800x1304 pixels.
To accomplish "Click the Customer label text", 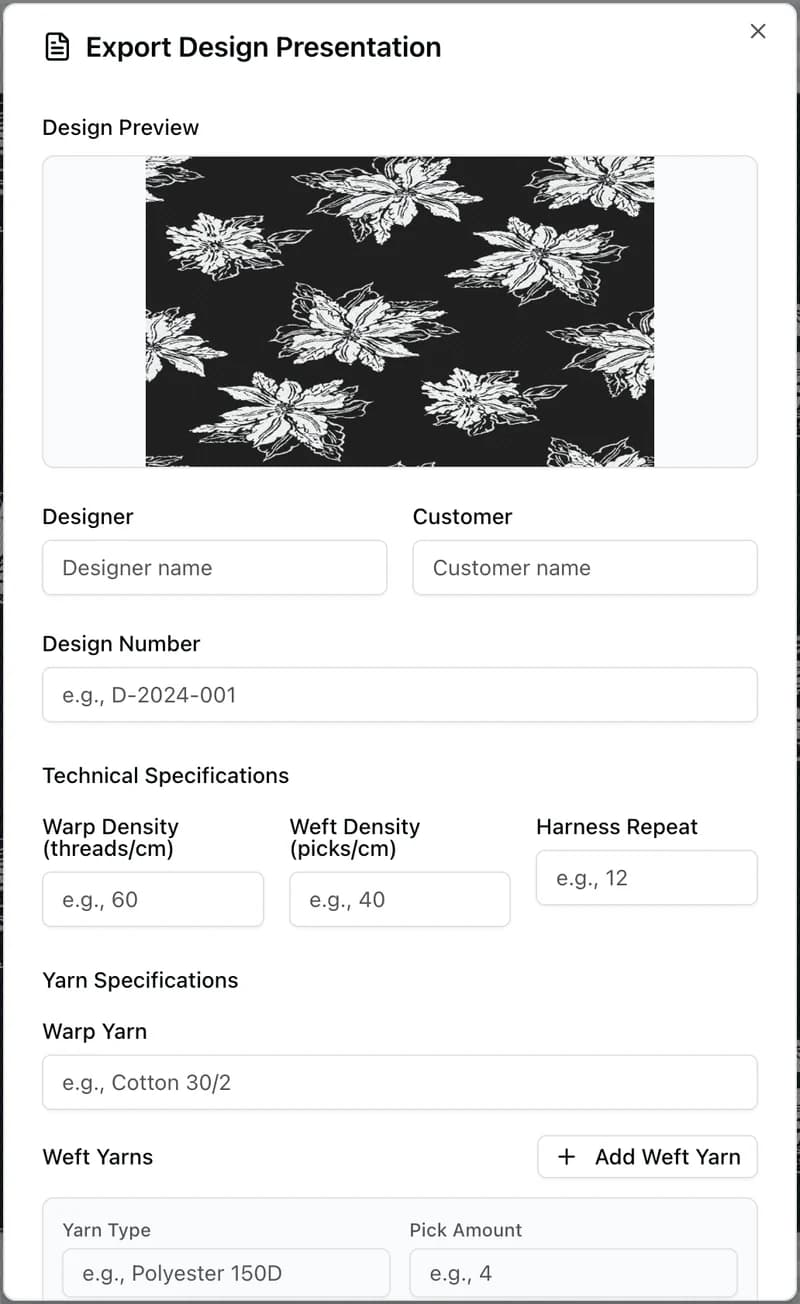I will [x=462, y=517].
